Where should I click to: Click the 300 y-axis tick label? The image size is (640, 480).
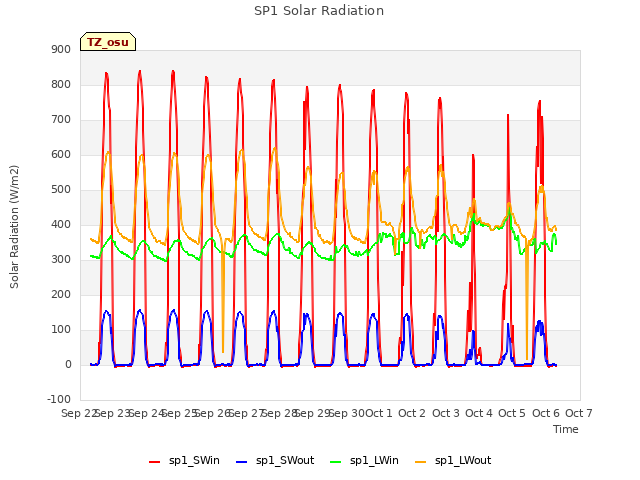61,260
